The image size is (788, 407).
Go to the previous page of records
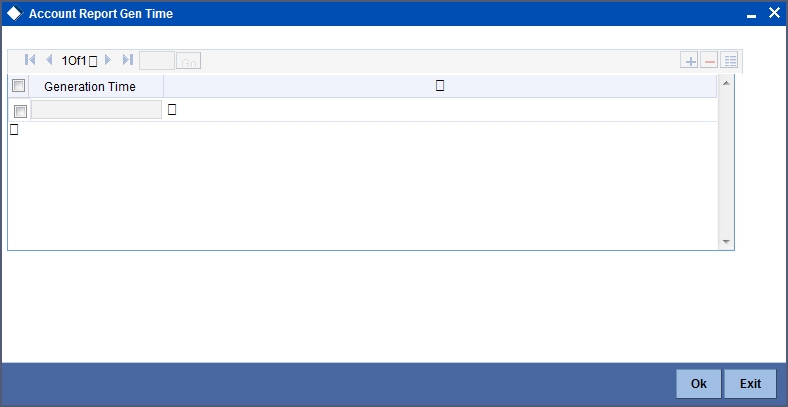49,60
